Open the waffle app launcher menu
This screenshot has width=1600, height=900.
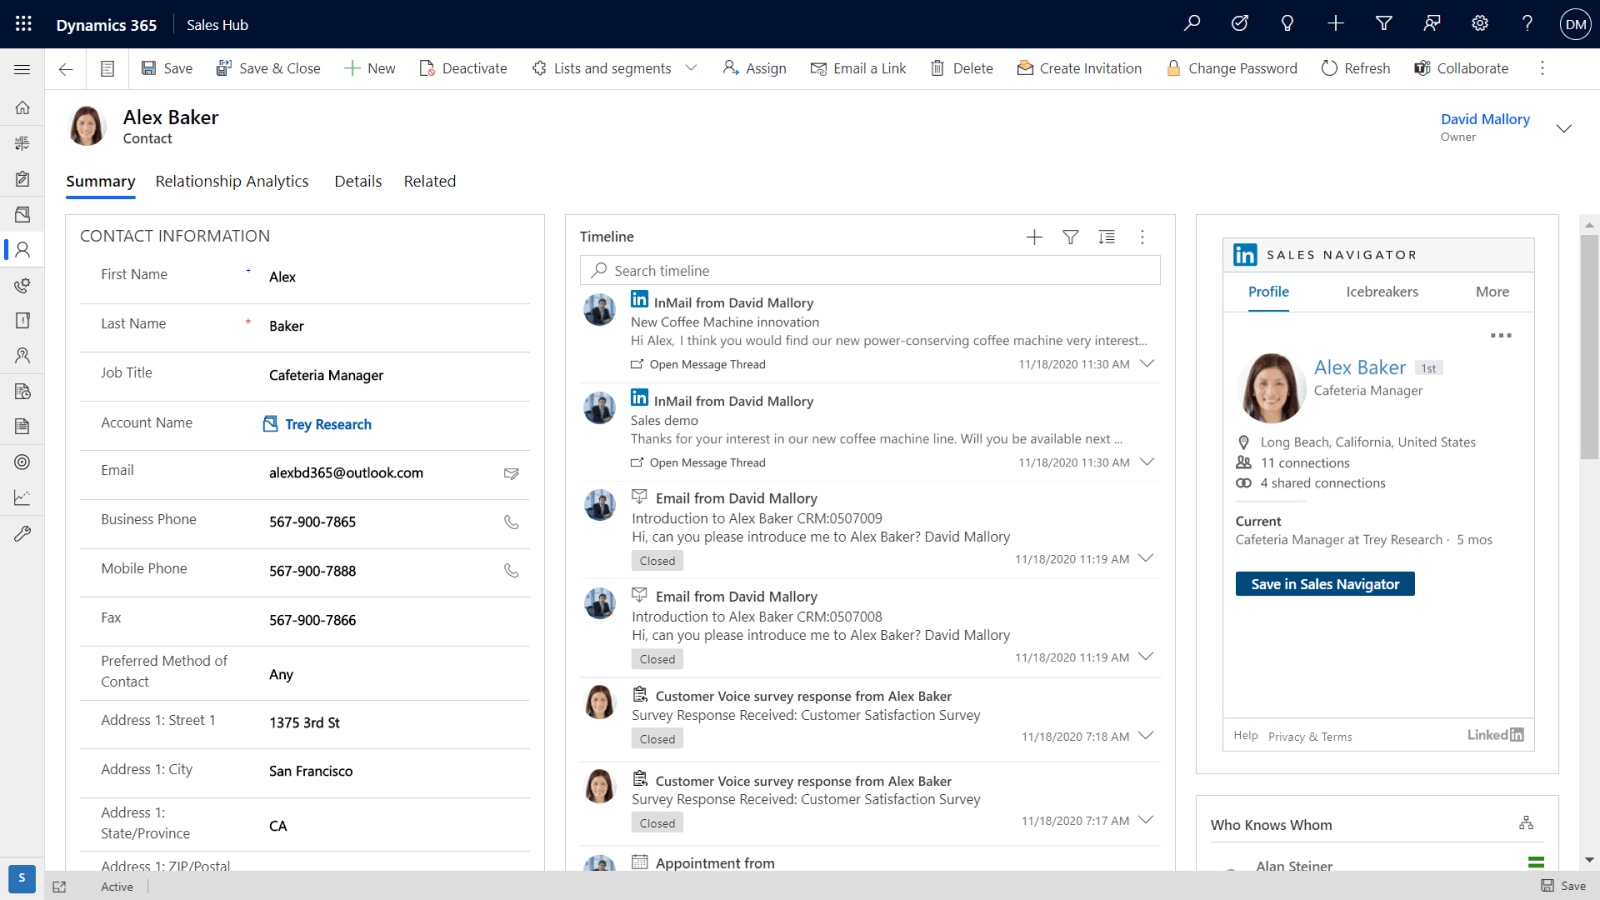pyautogui.click(x=22, y=23)
